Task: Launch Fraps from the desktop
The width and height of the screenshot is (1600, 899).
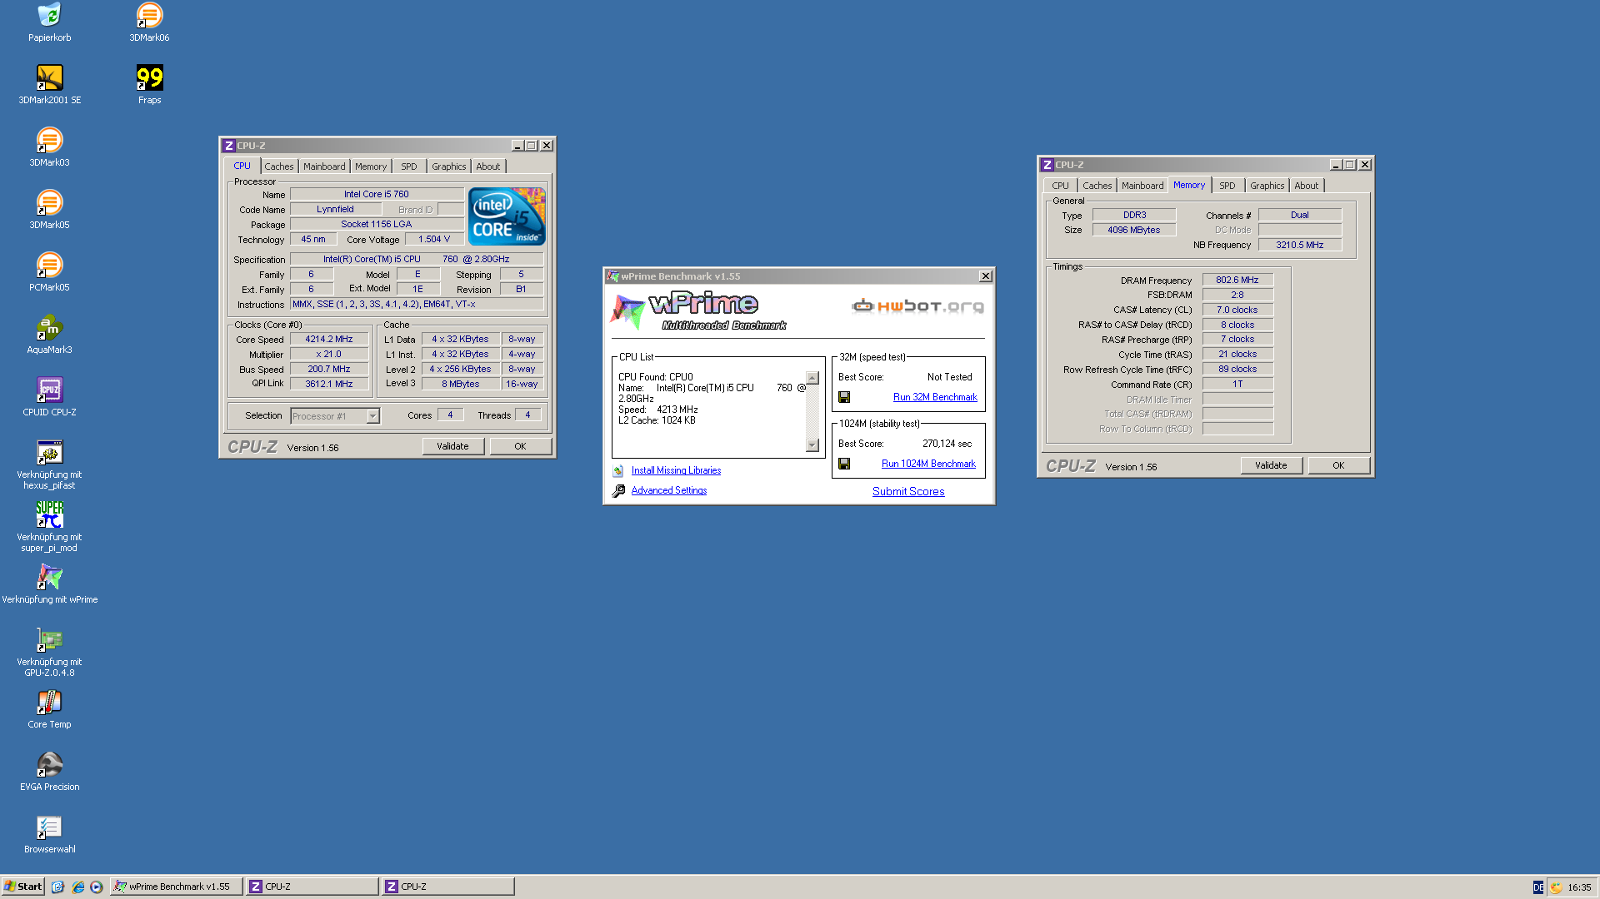Action: pos(149,78)
